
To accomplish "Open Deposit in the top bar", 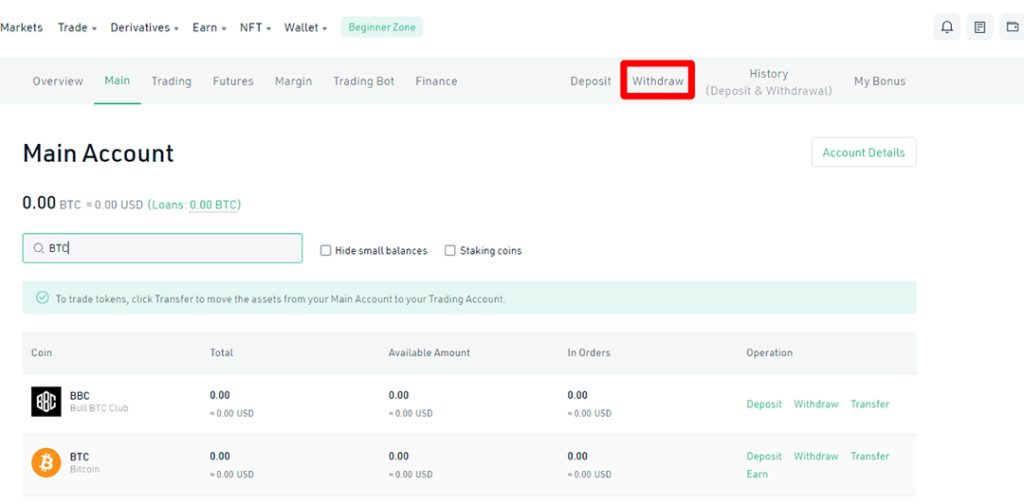I will 590,81.
